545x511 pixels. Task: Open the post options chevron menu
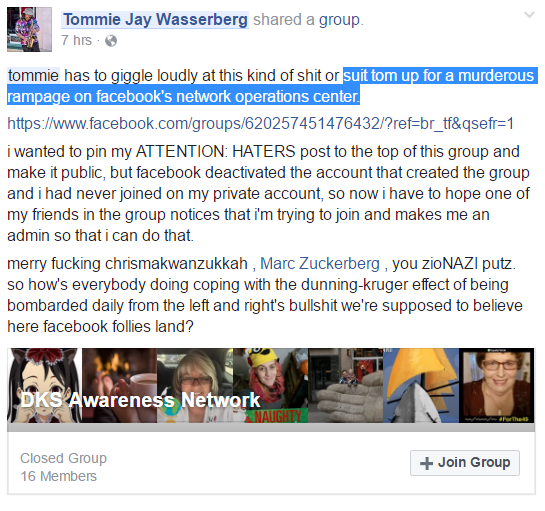click(529, 15)
